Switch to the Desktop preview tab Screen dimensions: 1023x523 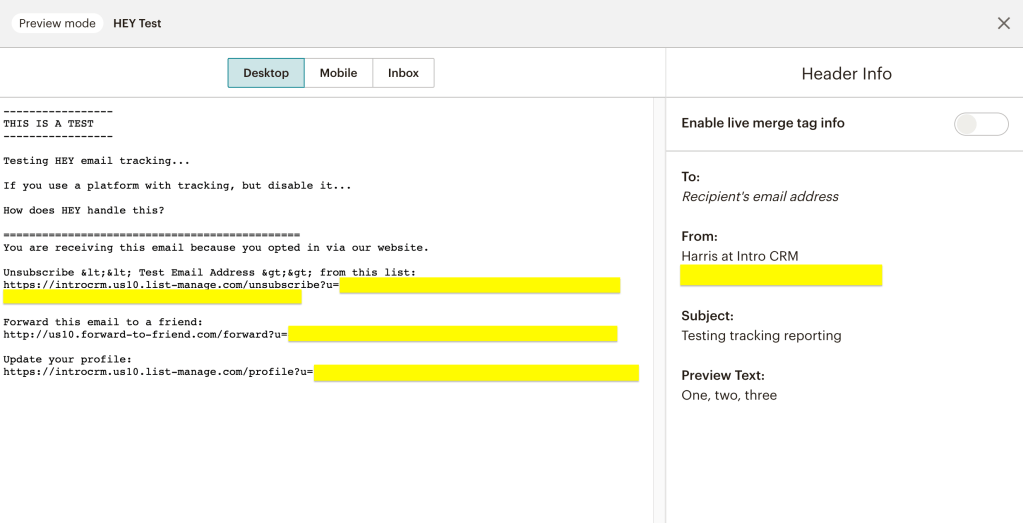266,73
